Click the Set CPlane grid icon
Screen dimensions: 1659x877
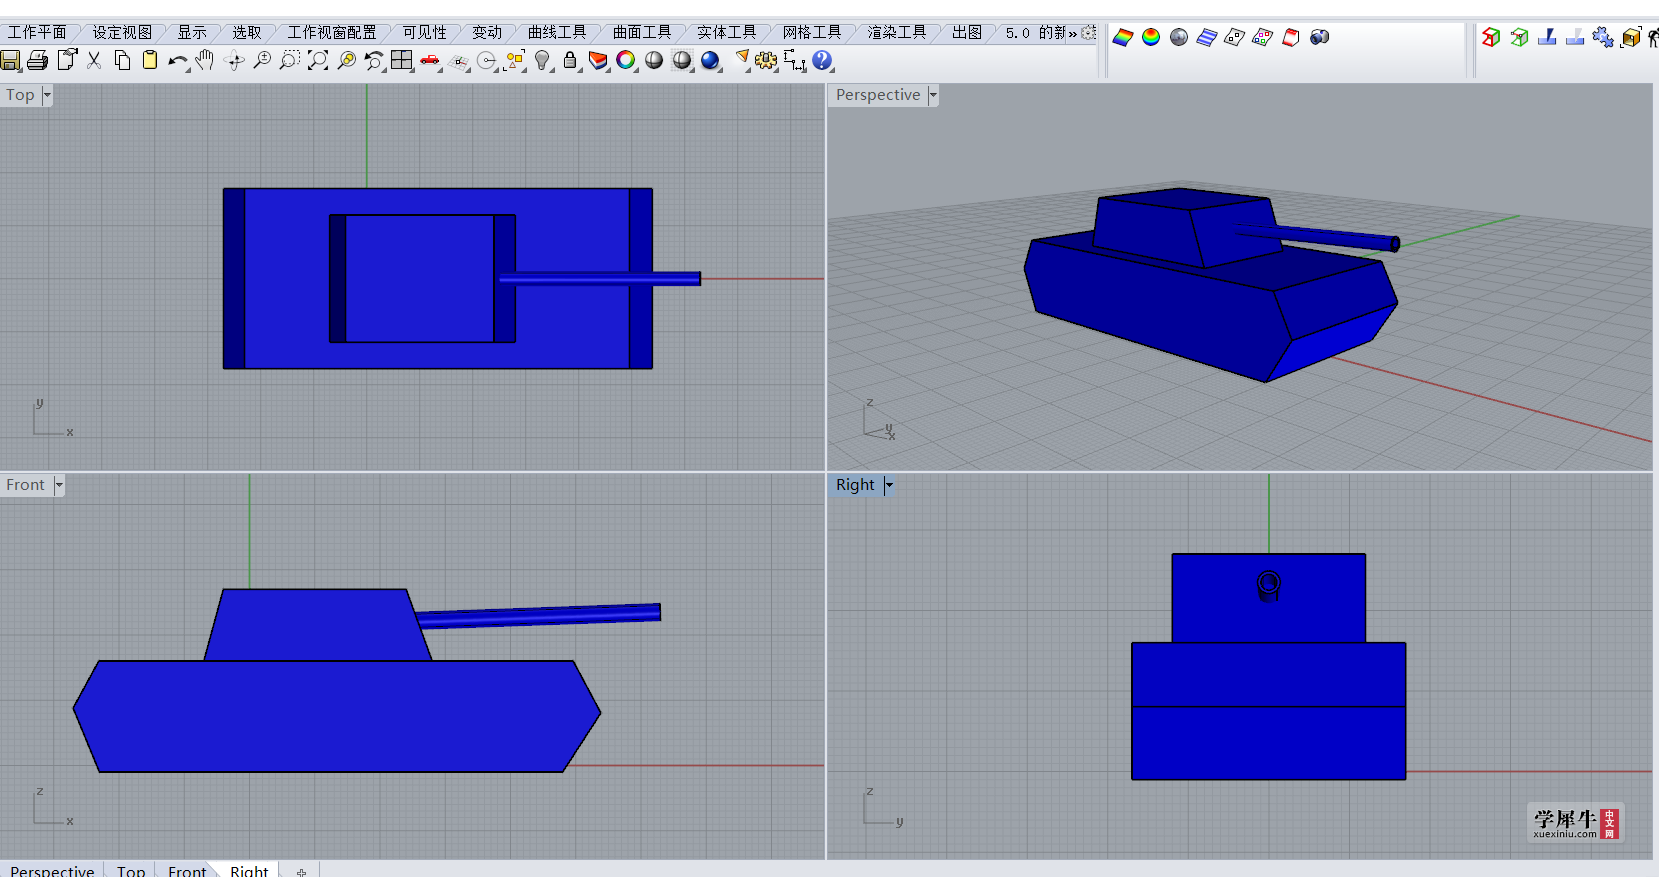tap(459, 61)
